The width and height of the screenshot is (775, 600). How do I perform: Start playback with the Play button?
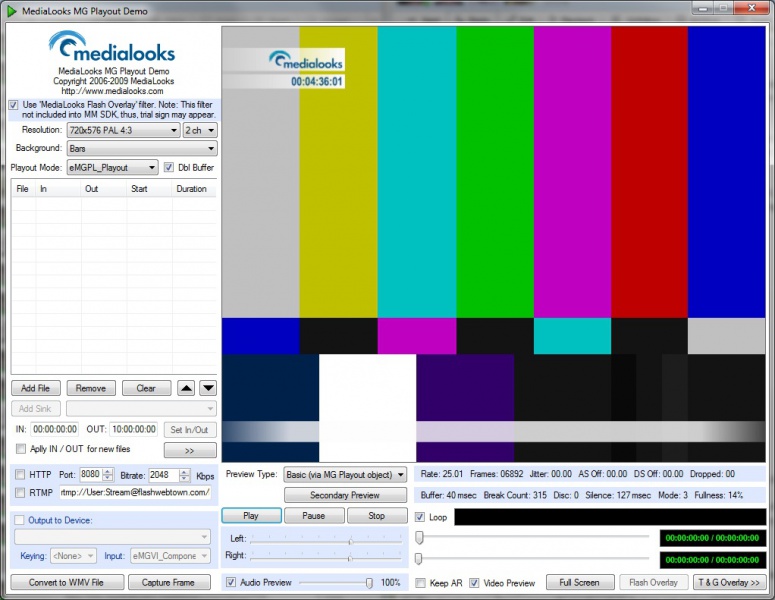tap(251, 515)
